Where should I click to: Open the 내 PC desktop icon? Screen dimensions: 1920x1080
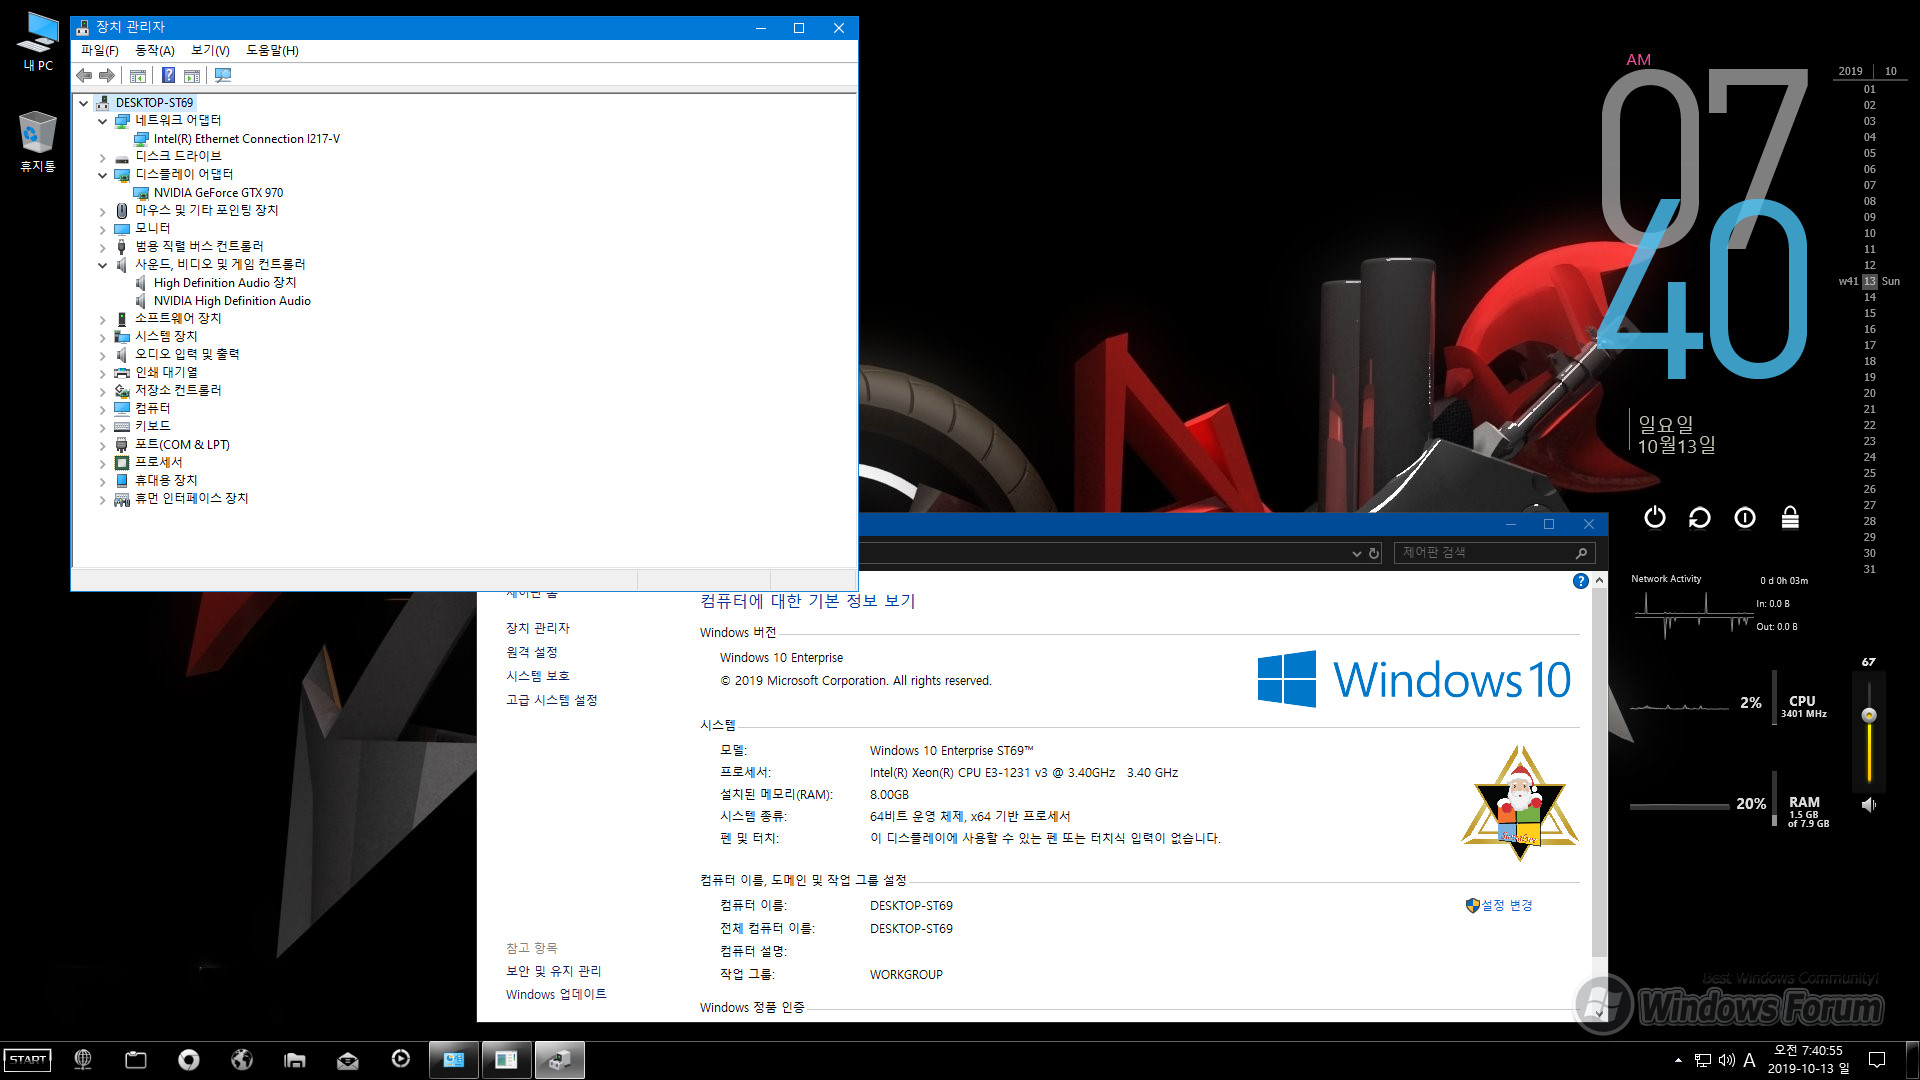click(38, 42)
